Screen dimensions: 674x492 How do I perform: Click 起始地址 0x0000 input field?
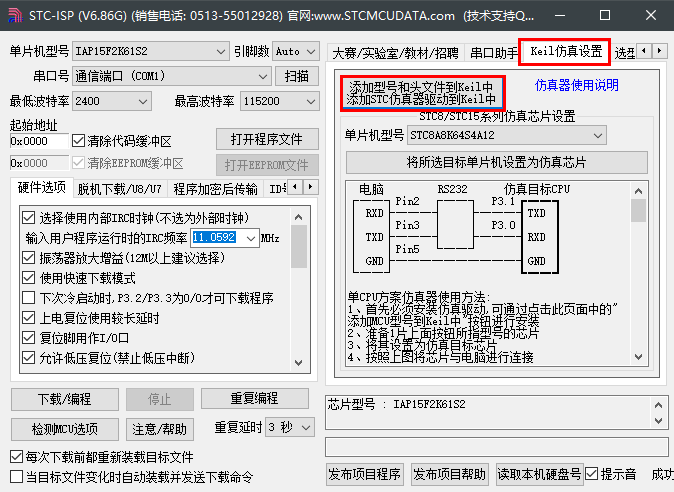[39, 141]
